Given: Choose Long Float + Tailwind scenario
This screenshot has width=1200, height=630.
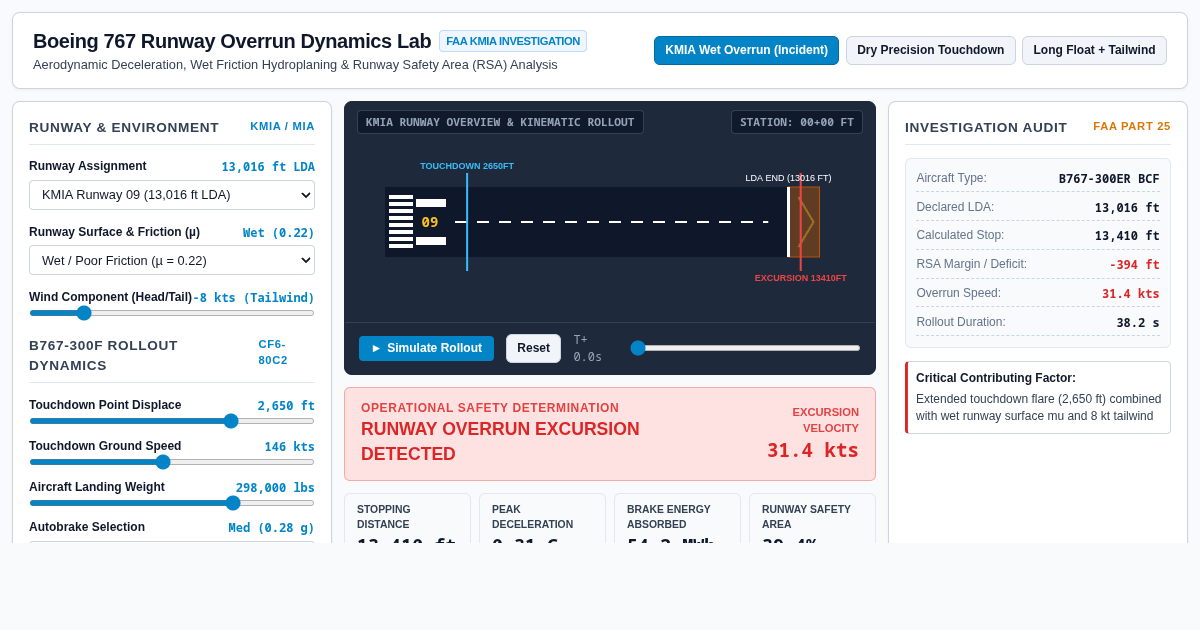Looking at the screenshot, I should pyautogui.click(x=1094, y=50).
